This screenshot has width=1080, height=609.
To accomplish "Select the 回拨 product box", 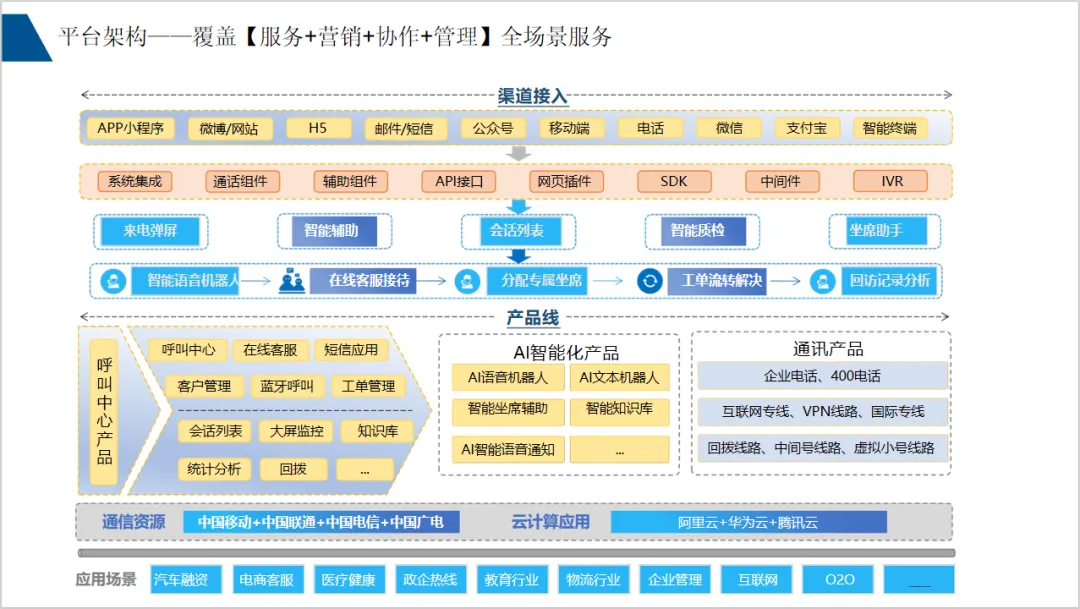I will pyautogui.click(x=293, y=469).
